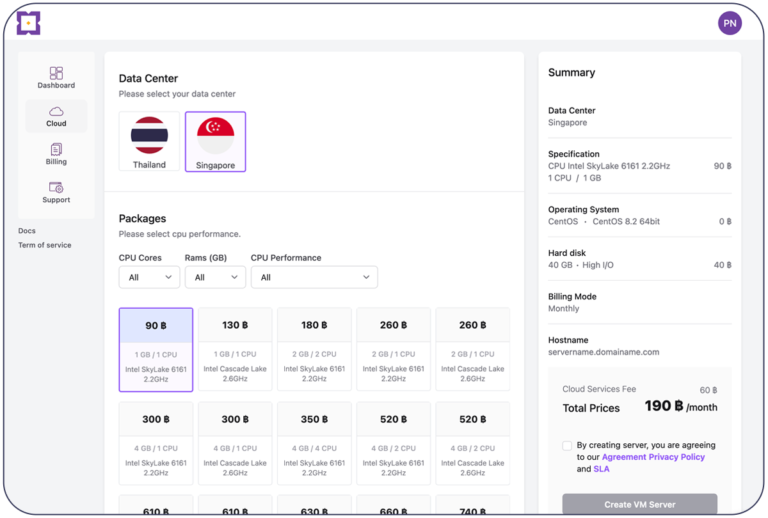
Task: Open the Rams (GB) dropdown
Action: (x=215, y=277)
